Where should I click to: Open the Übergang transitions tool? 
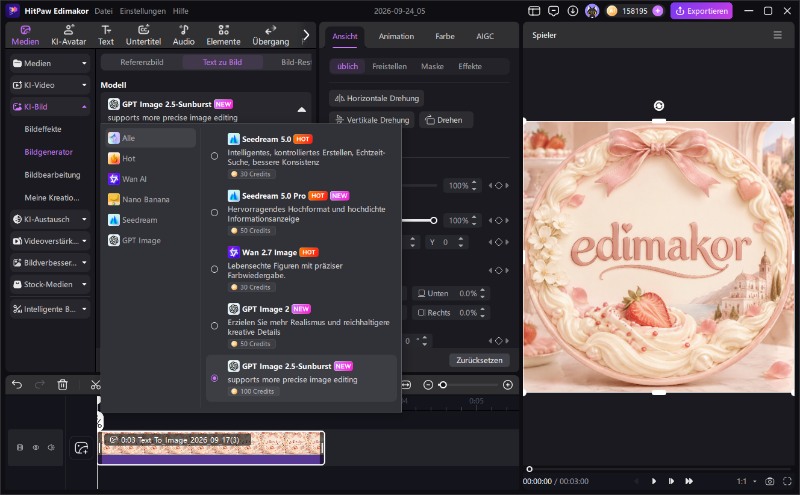coord(270,35)
